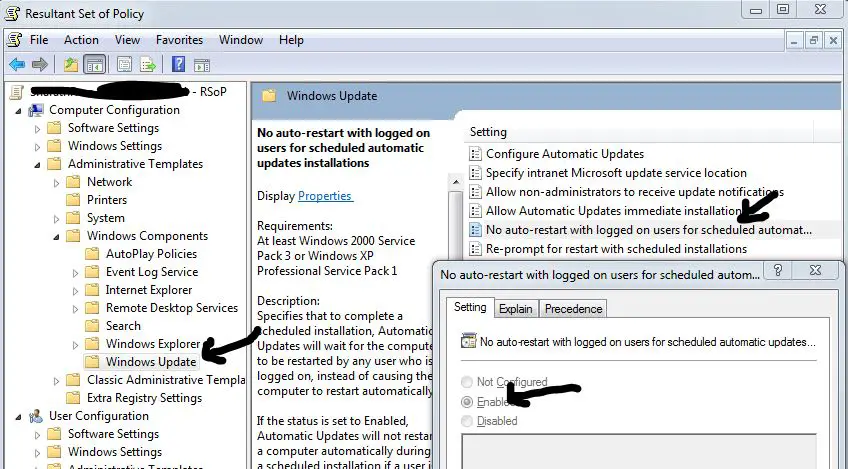848x469 pixels.
Task: Click the Up one level folder icon
Action: (71, 65)
